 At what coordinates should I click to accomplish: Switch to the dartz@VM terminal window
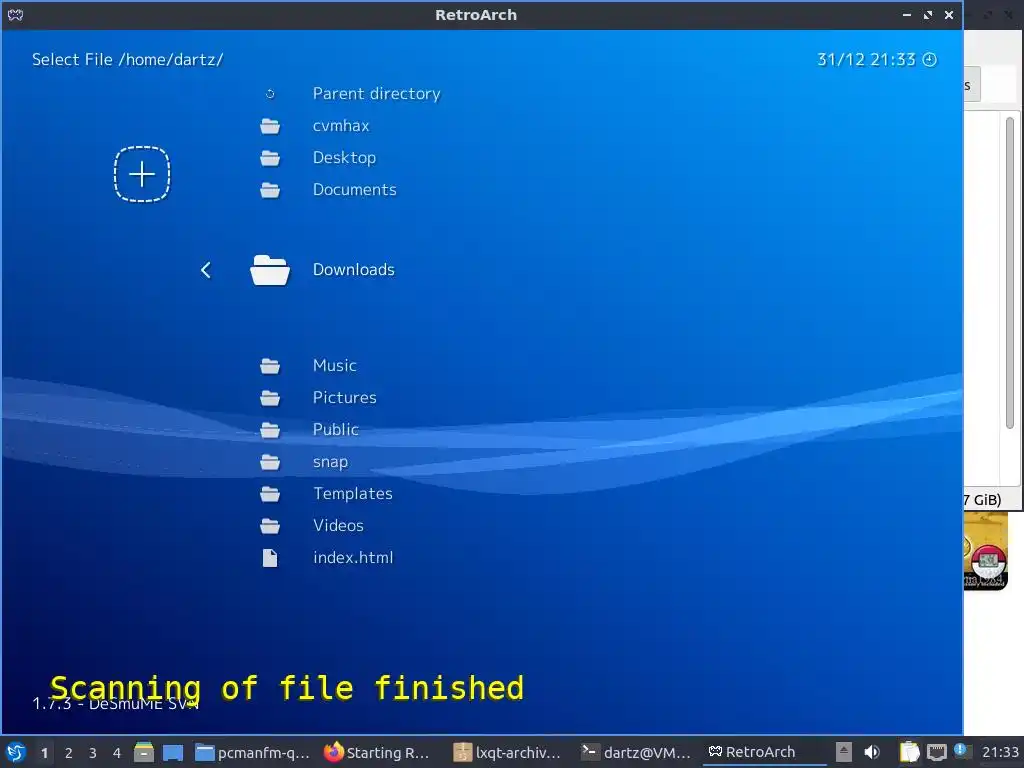click(x=635, y=752)
